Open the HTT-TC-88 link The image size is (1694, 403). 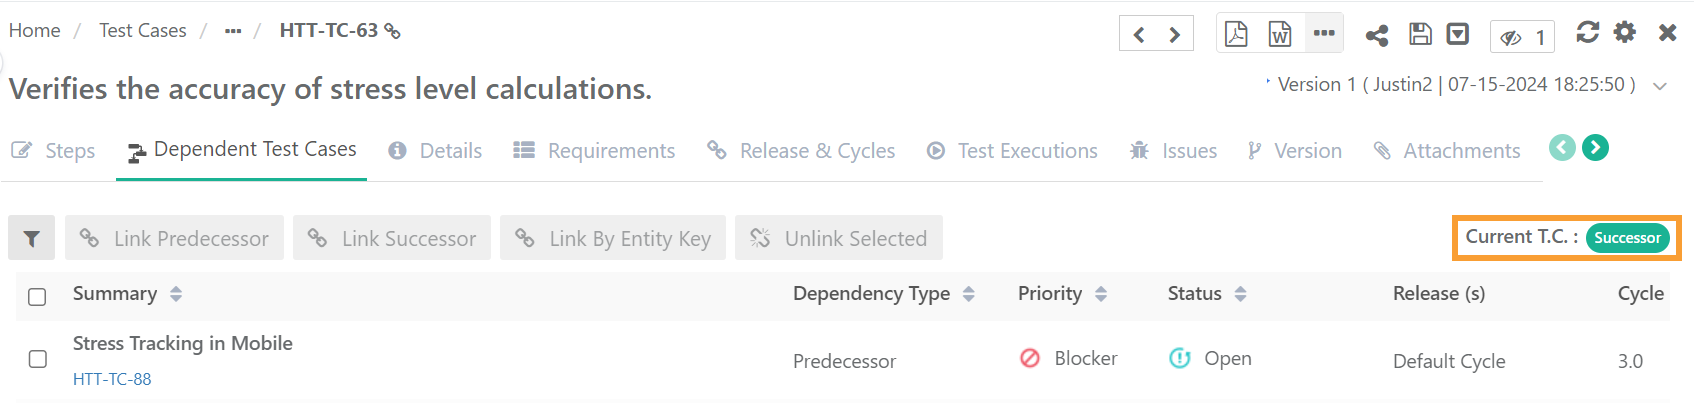pos(112,379)
